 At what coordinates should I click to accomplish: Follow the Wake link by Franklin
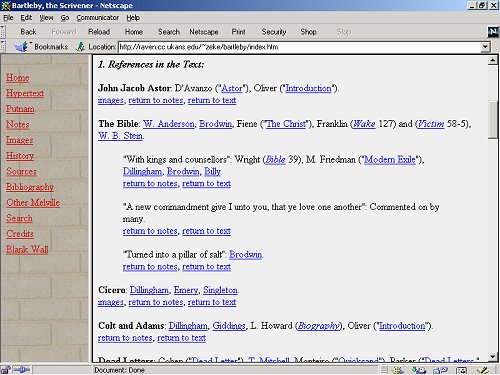coord(364,124)
